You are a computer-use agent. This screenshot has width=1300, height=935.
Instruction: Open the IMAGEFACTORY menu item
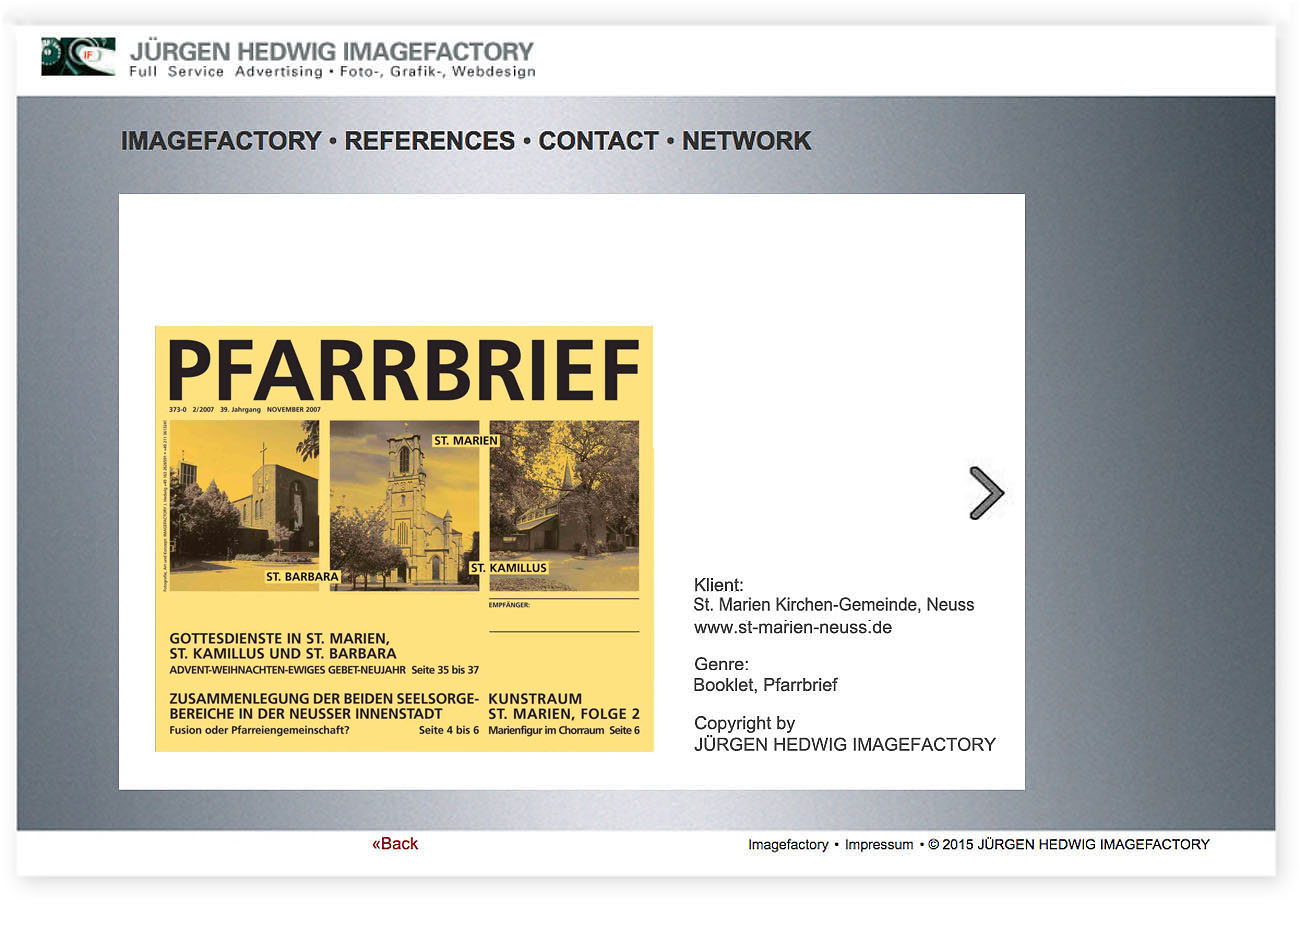(x=221, y=141)
